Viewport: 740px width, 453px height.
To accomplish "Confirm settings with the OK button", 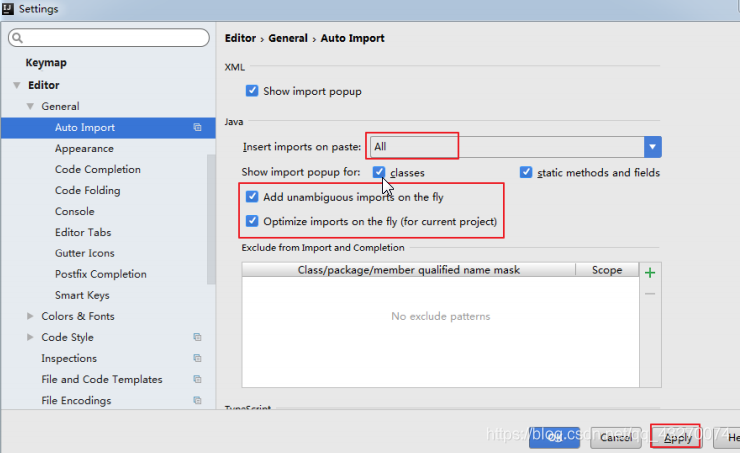I will [x=554, y=437].
